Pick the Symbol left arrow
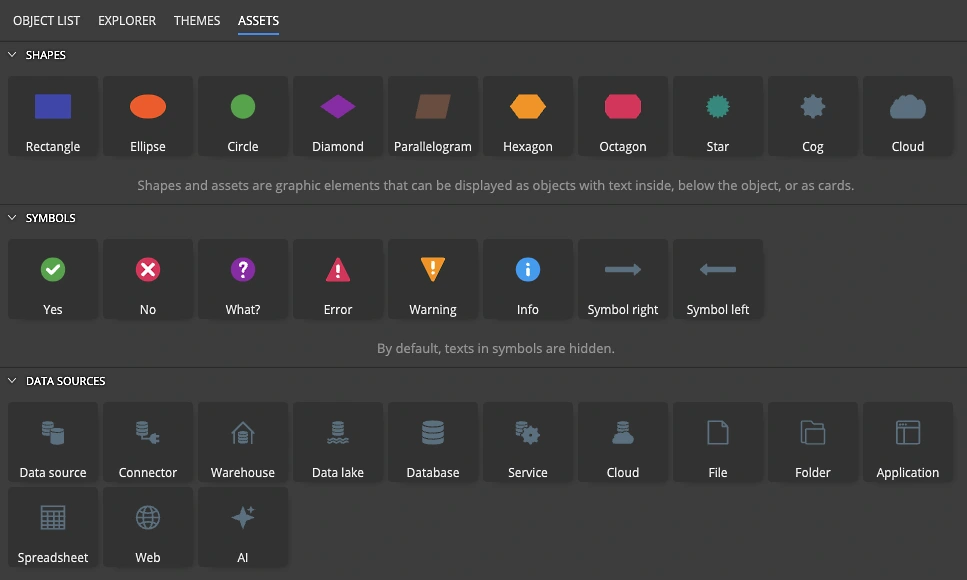This screenshot has height=580, width=967. click(x=718, y=279)
